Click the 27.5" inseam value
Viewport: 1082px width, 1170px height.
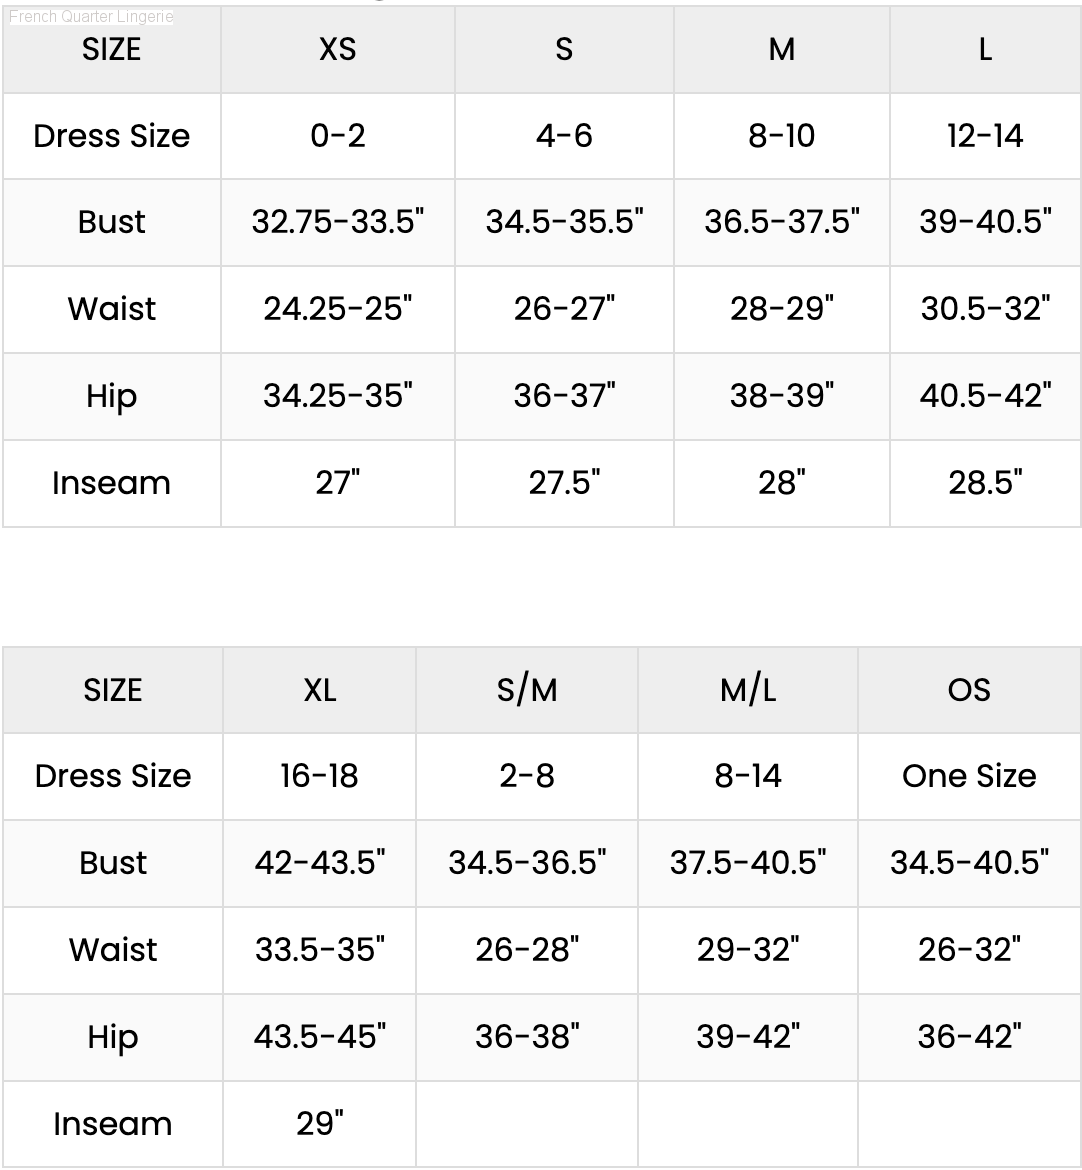coord(564,483)
